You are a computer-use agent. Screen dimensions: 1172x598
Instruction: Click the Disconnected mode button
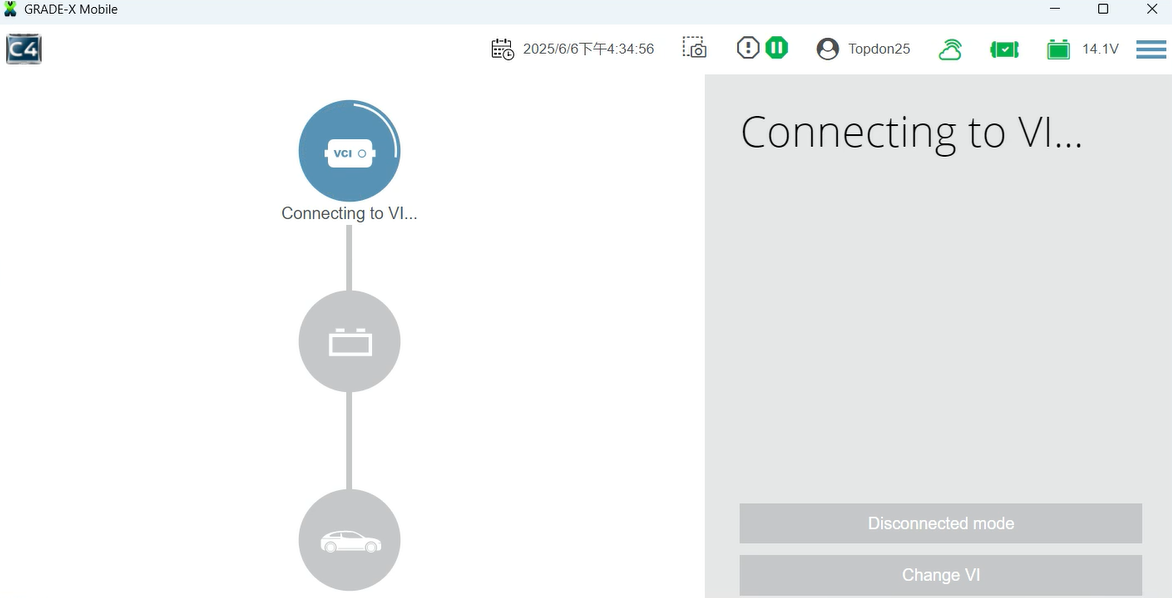pos(940,524)
